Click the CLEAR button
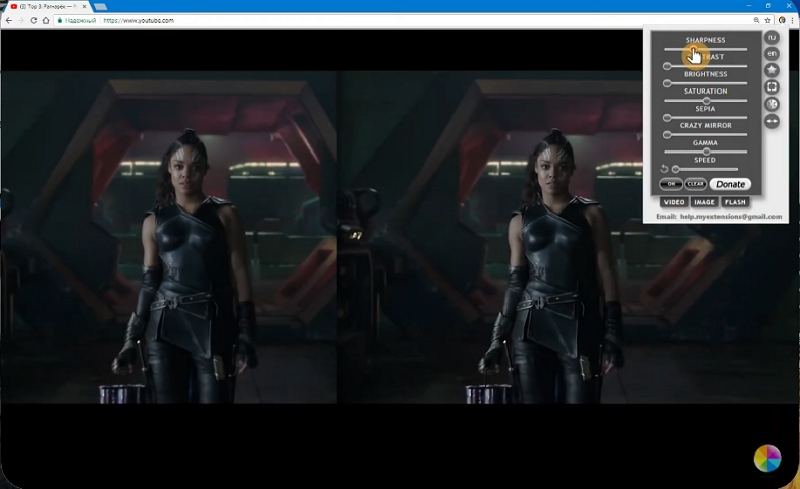 pos(695,184)
